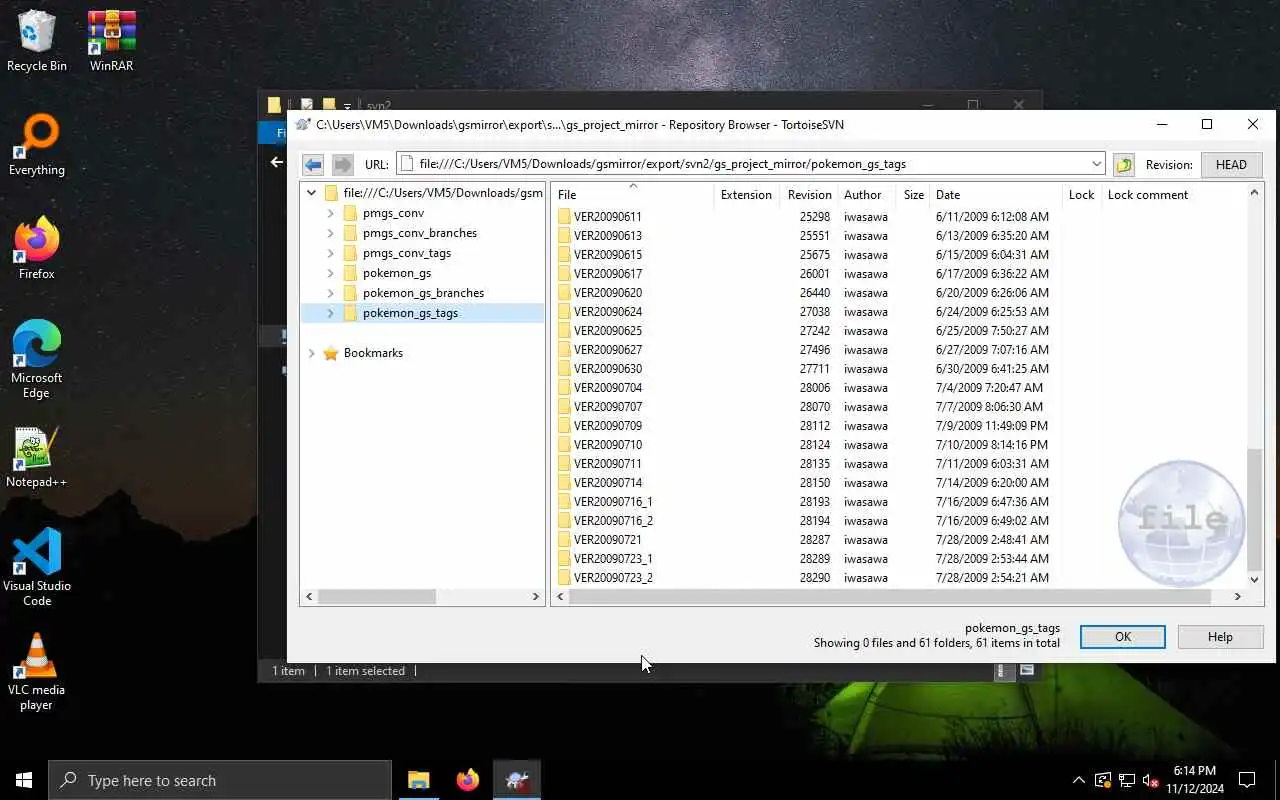The image size is (1280, 800).
Task: Go back using the blue left arrow
Action: 313,165
